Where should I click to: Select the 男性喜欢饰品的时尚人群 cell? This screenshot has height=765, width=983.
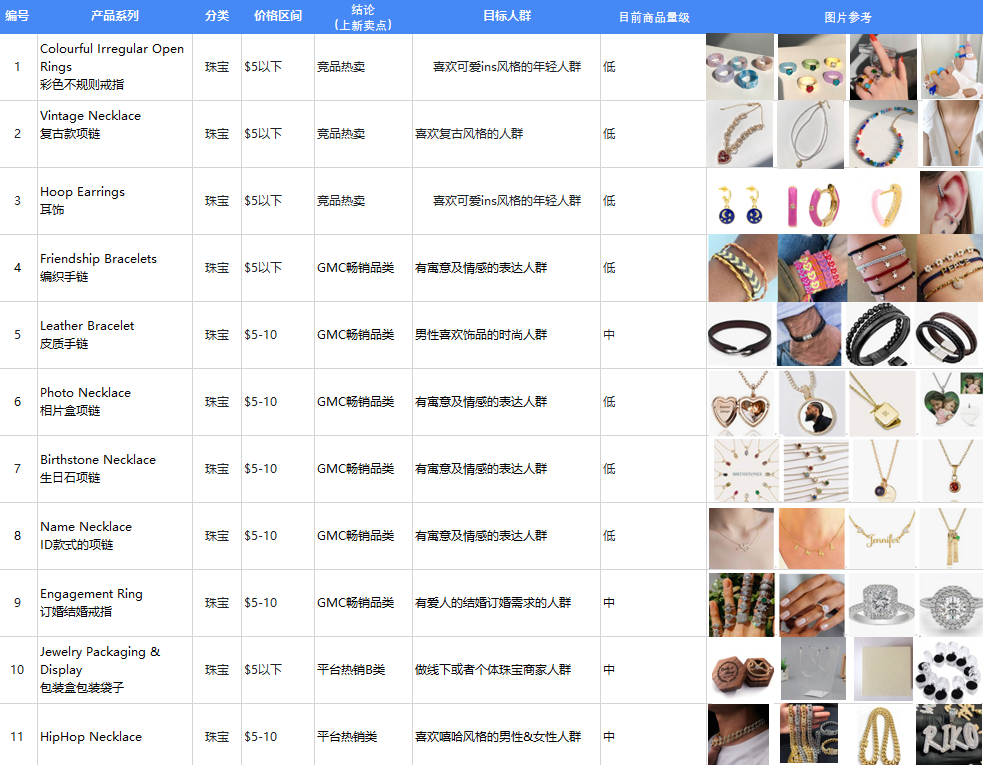507,335
